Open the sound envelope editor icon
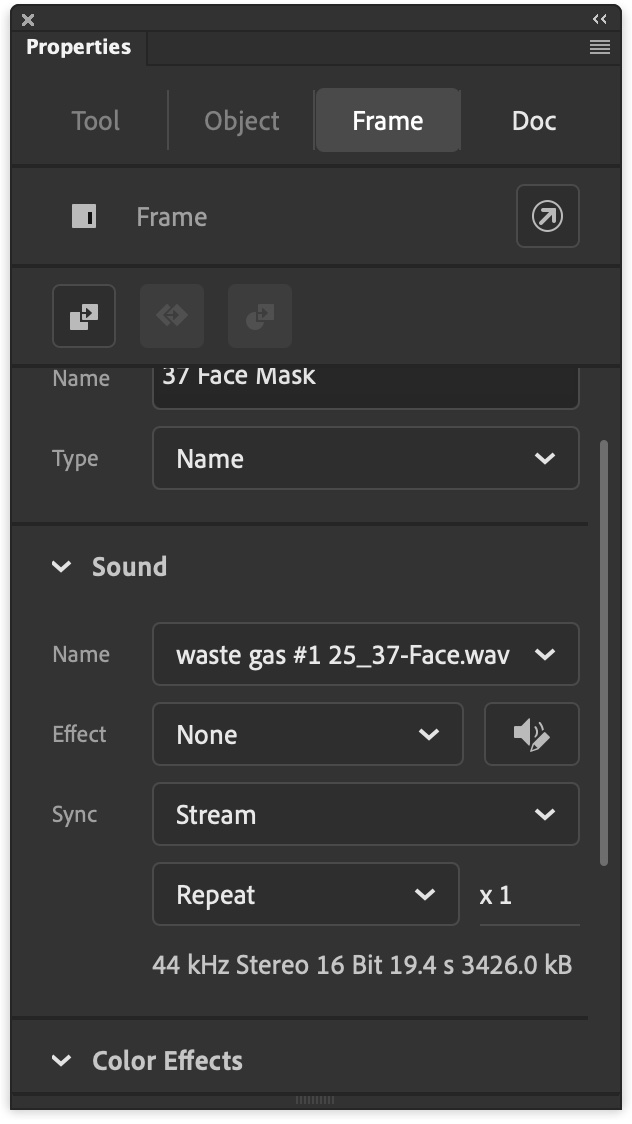This screenshot has height=1124, width=632. tap(531, 734)
